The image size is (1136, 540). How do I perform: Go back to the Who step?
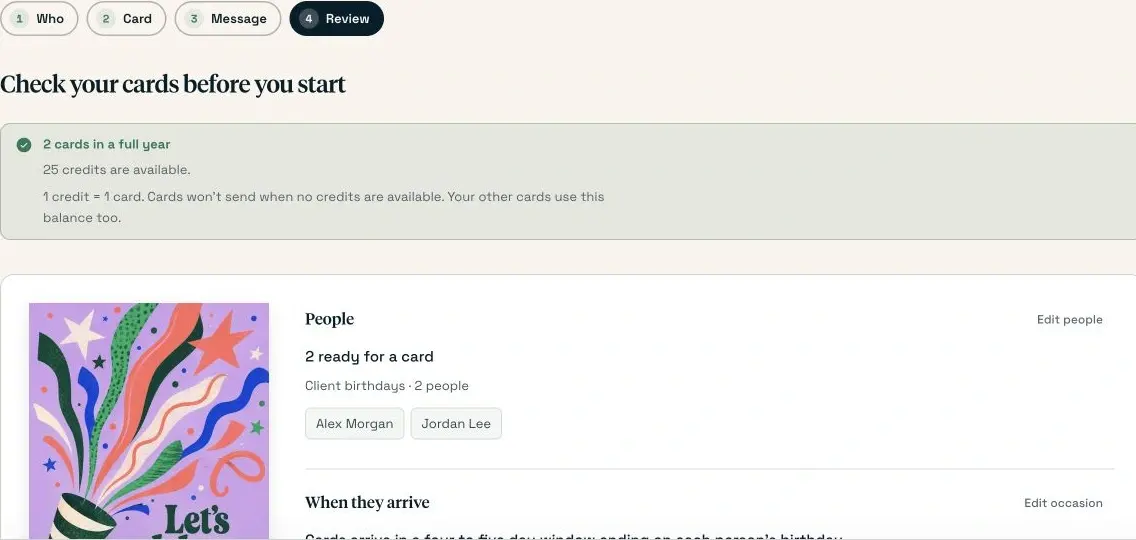38,19
